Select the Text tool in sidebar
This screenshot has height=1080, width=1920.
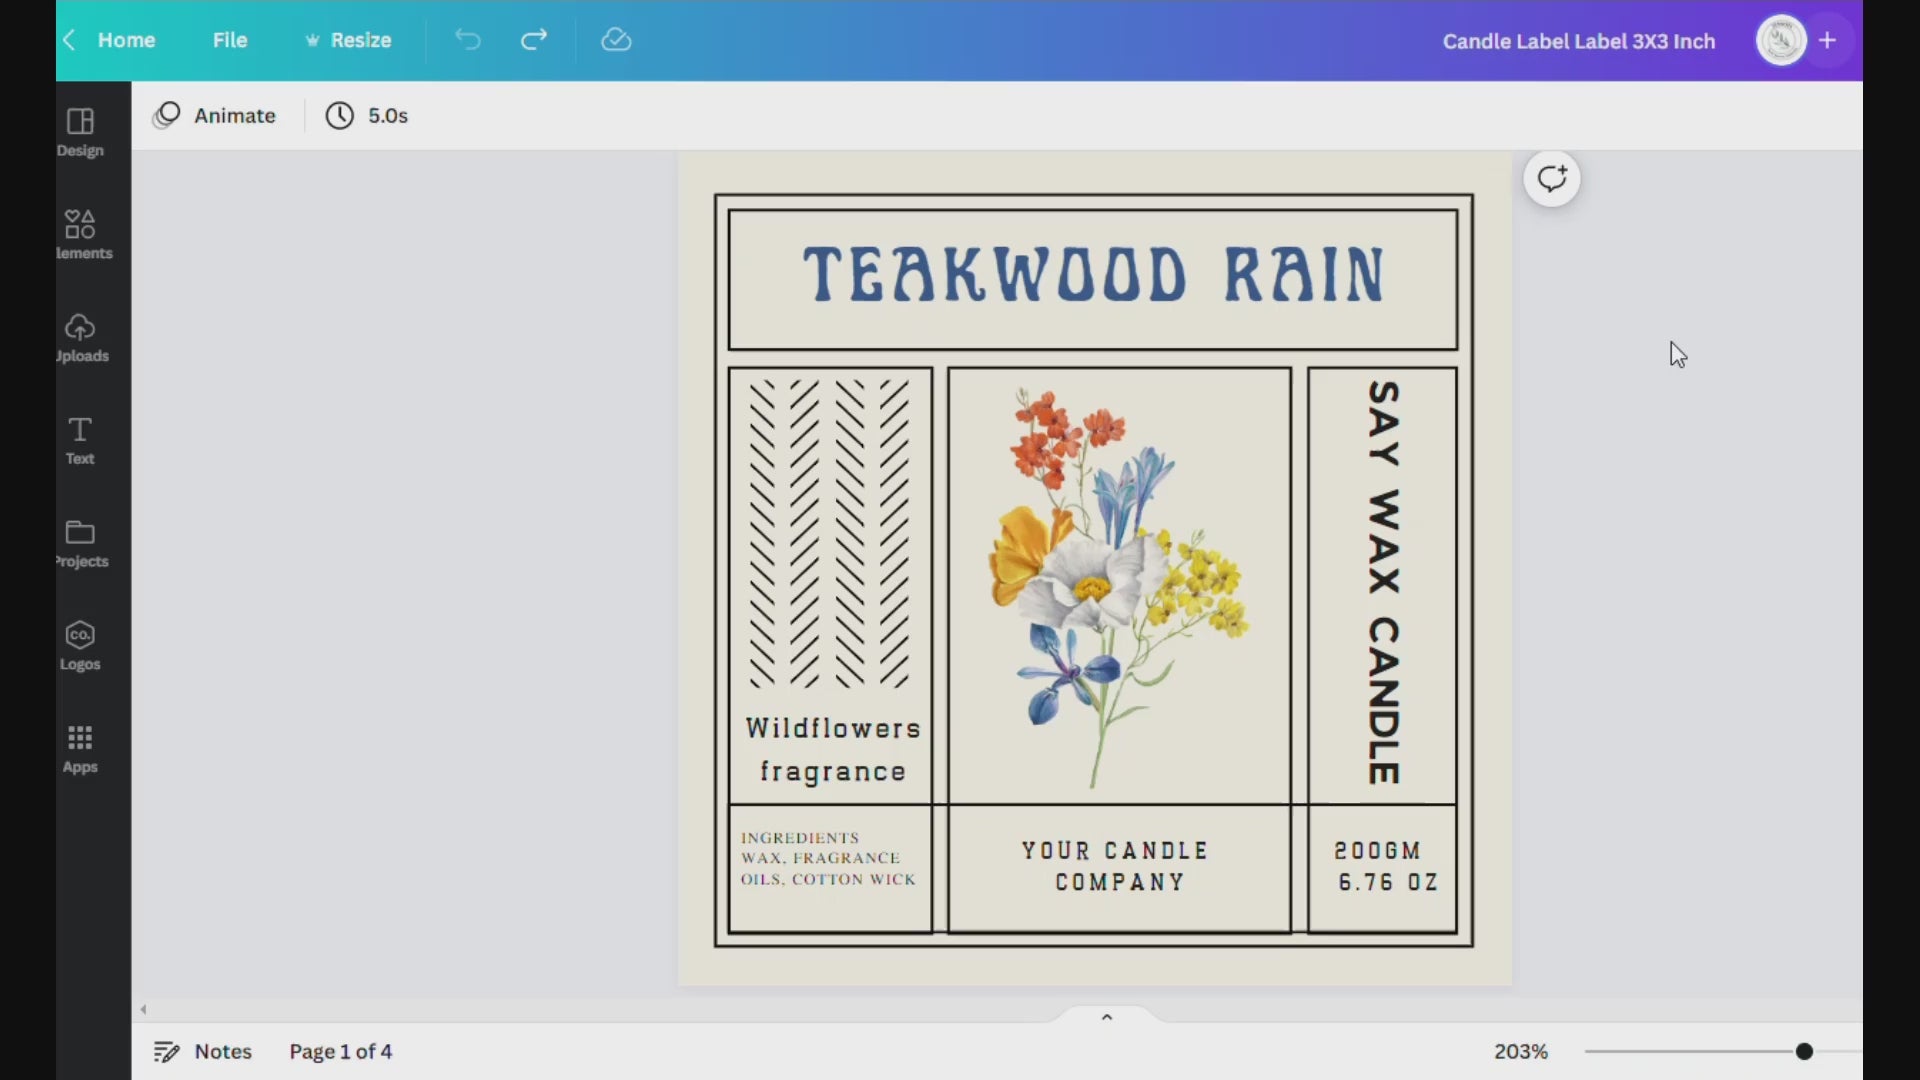[80, 440]
